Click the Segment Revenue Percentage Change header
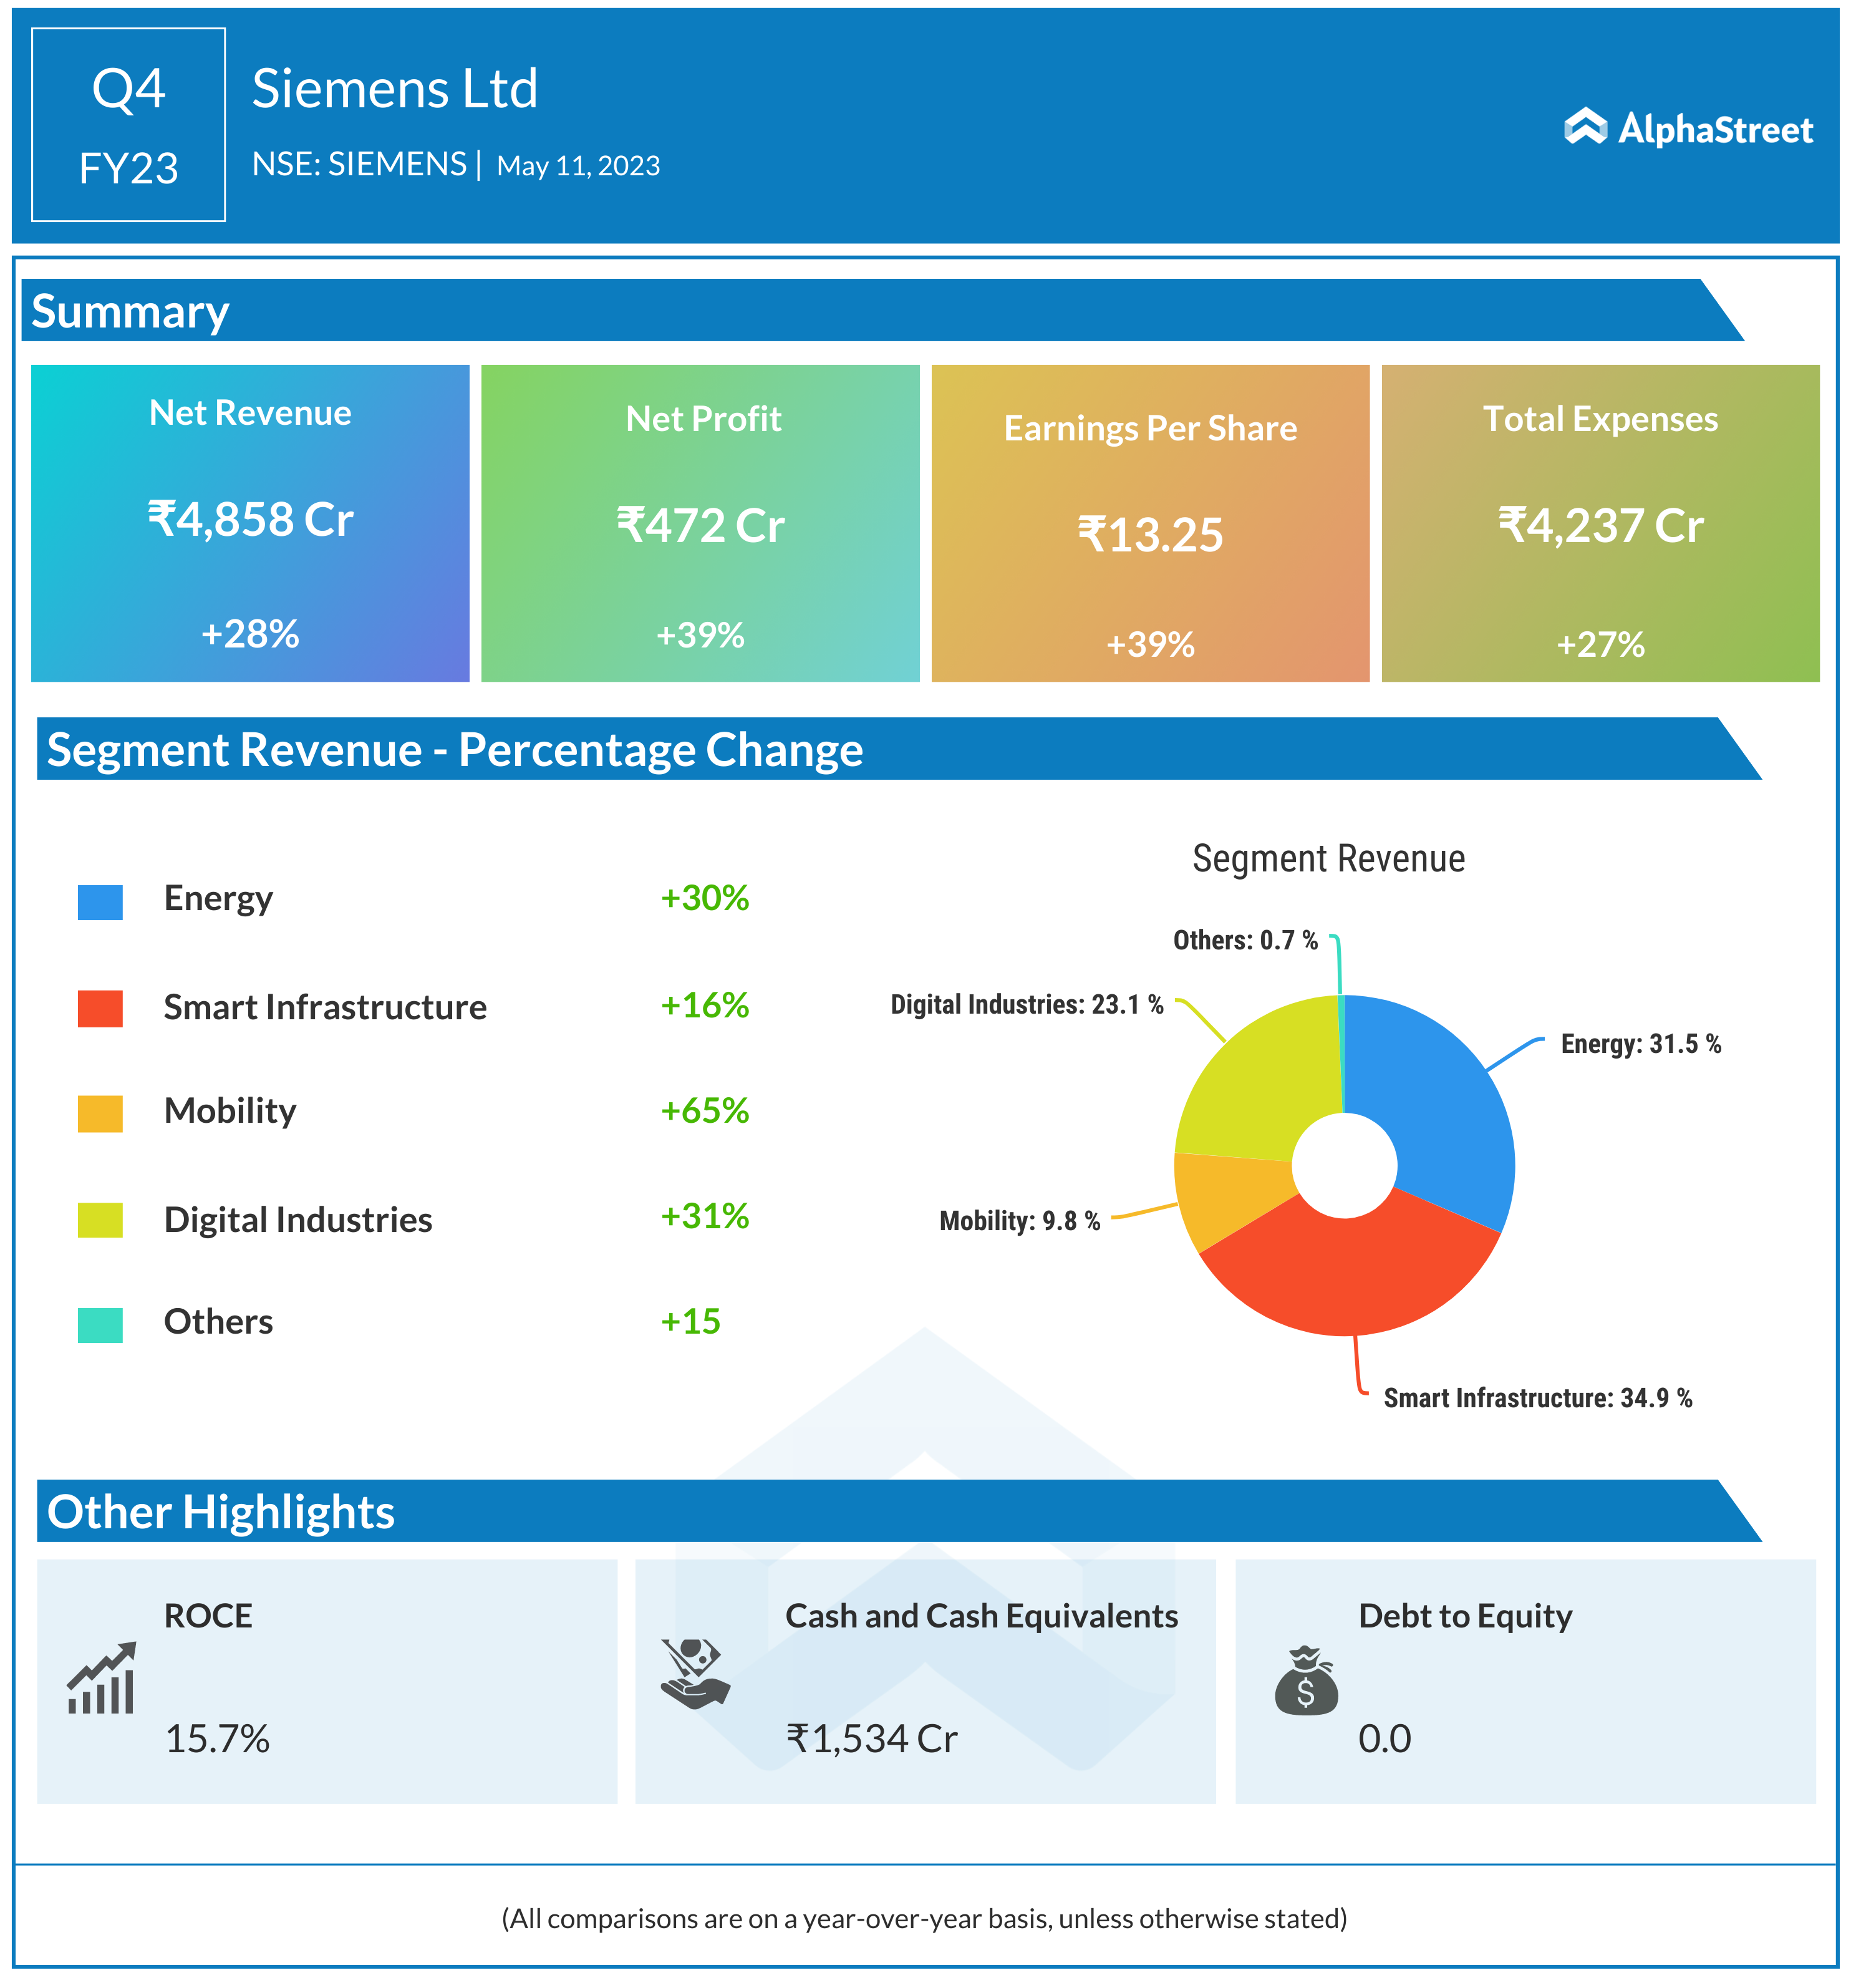1851x1988 pixels. pyautogui.click(x=455, y=749)
